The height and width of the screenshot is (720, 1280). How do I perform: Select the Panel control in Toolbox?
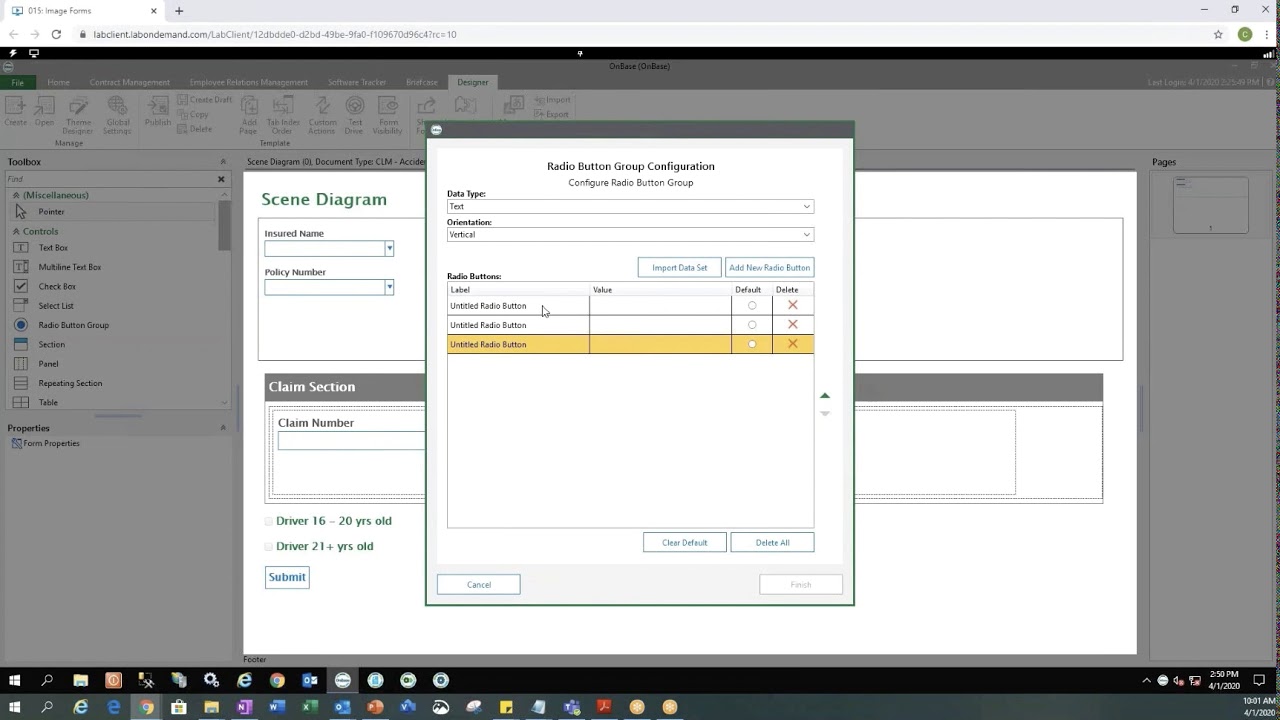click(48, 364)
